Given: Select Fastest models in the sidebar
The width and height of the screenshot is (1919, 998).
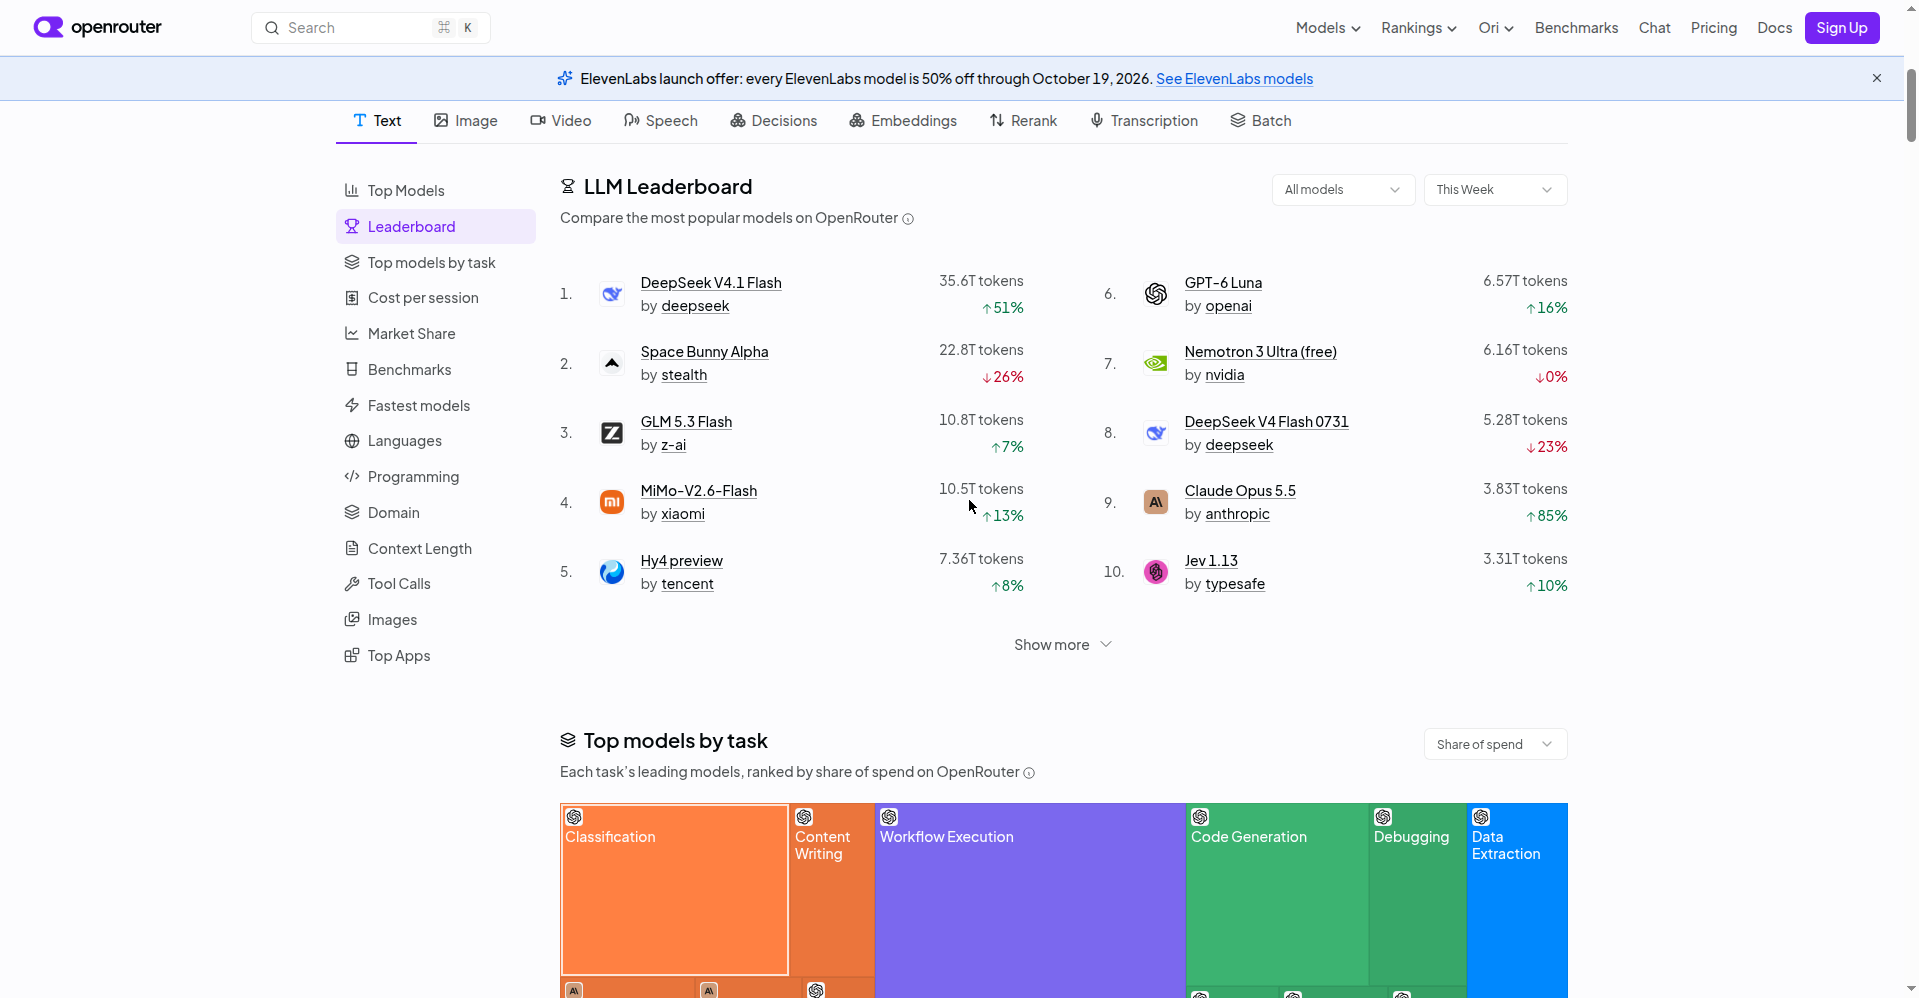Looking at the screenshot, I should point(436,406).
